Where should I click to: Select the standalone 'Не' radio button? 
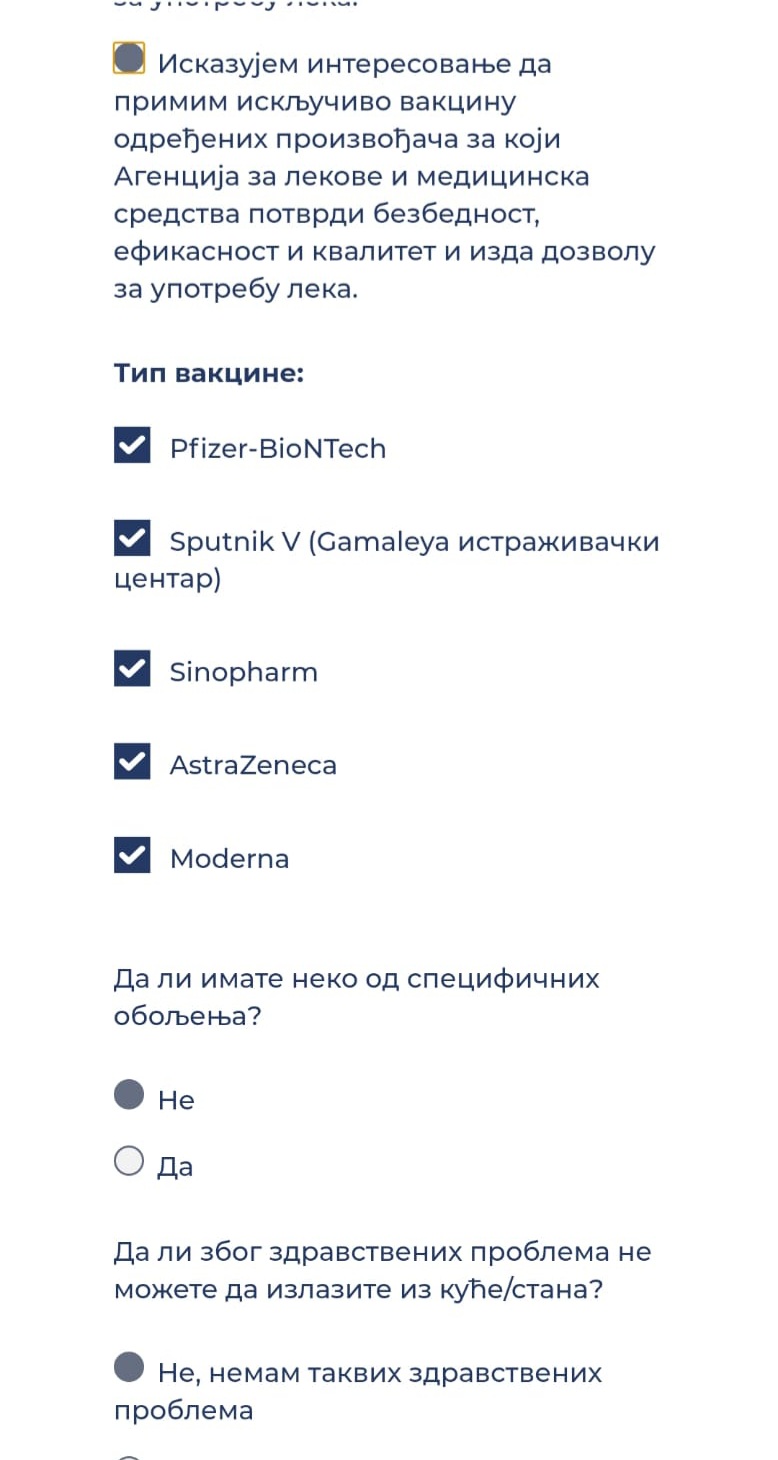click(x=129, y=1095)
